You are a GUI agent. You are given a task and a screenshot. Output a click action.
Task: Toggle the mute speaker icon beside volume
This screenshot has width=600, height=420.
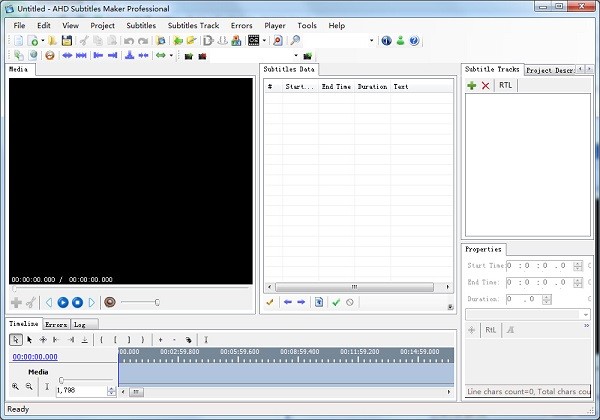tap(110, 302)
